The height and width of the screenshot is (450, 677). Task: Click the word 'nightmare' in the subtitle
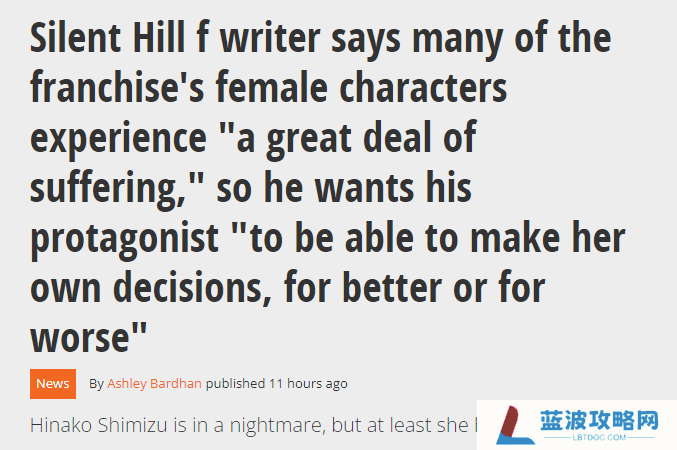click(x=275, y=426)
